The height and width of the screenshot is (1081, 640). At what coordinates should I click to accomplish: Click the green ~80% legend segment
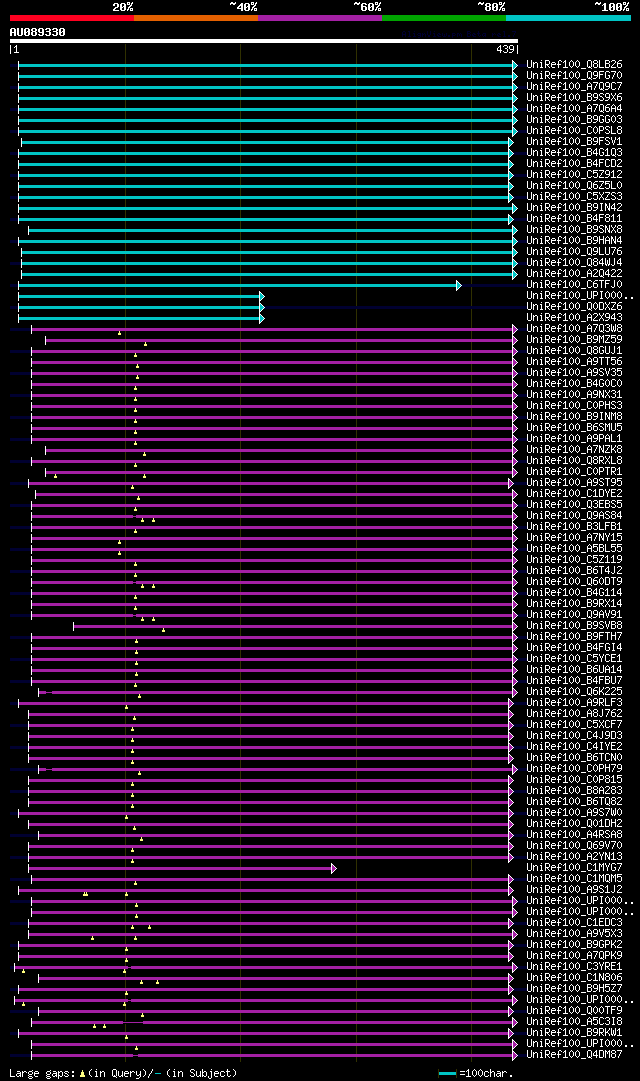(444, 18)
